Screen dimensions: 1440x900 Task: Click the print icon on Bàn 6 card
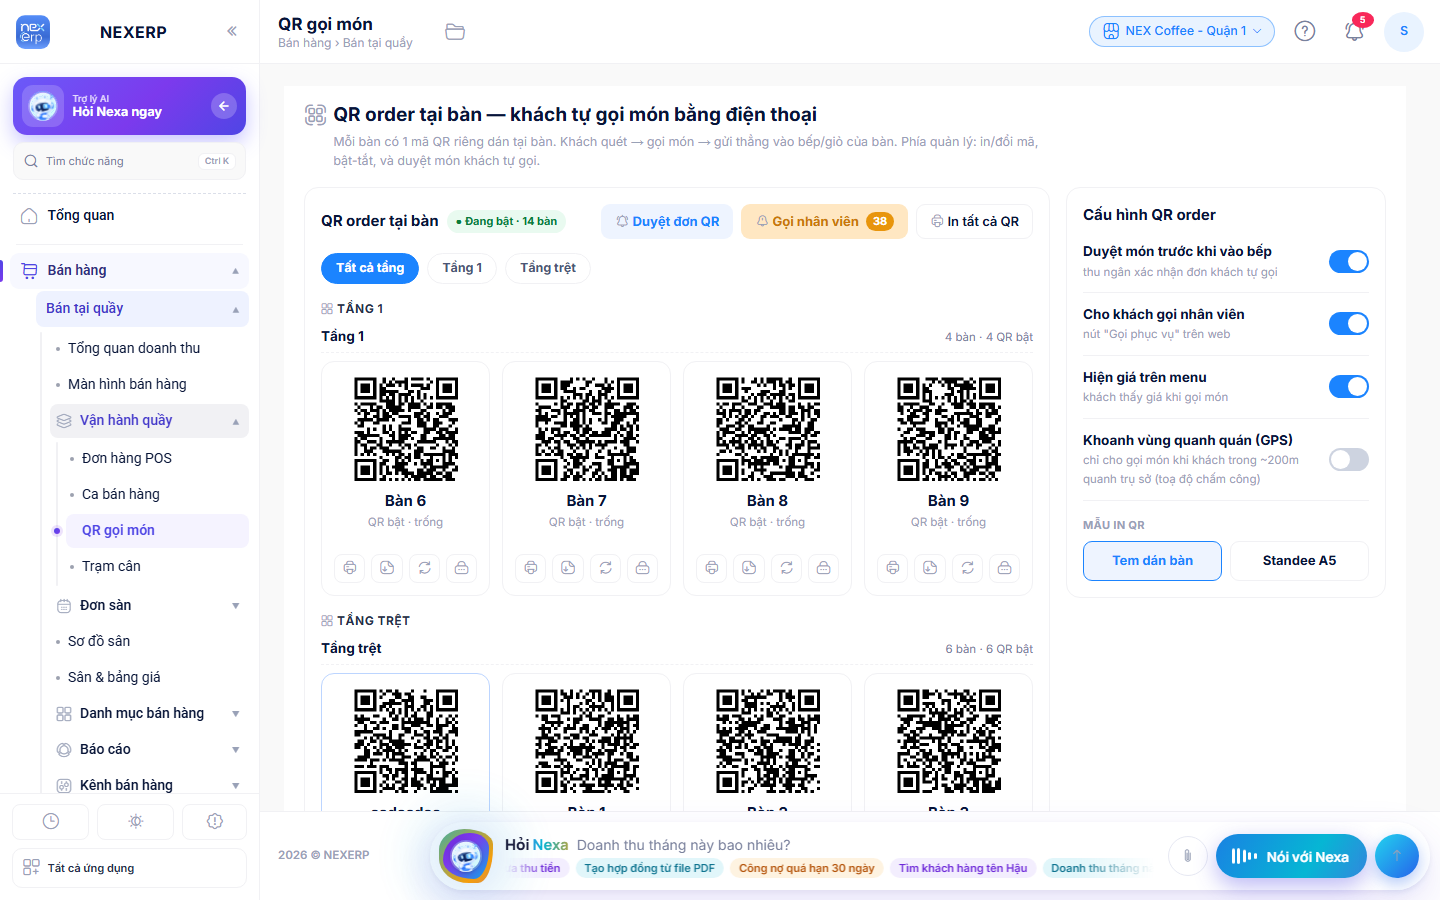pos(350,568)
